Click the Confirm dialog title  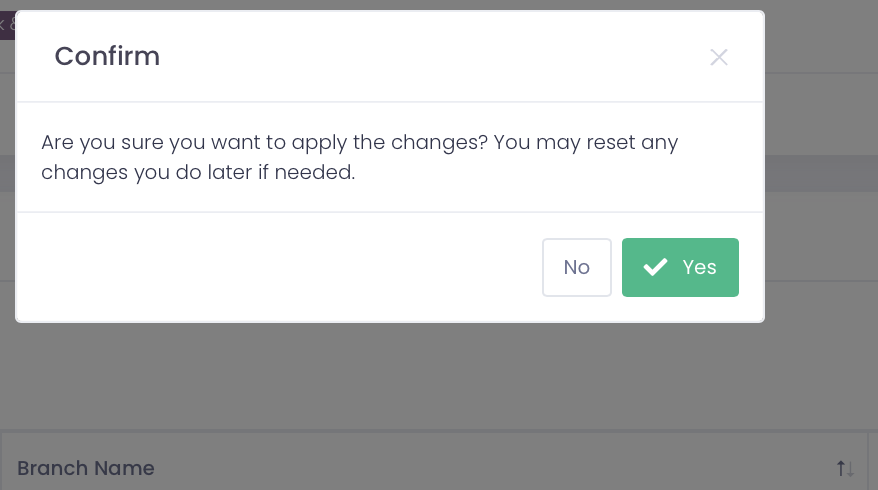pyautogui.click(x=107, y=56)
